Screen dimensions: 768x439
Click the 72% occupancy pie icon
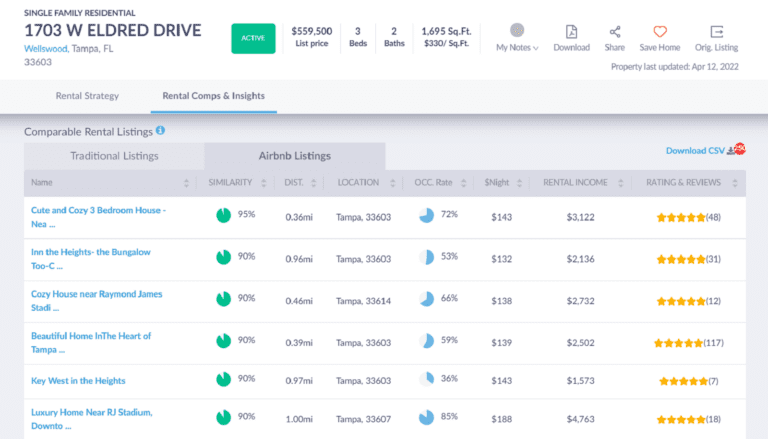[x=426, y=215]
